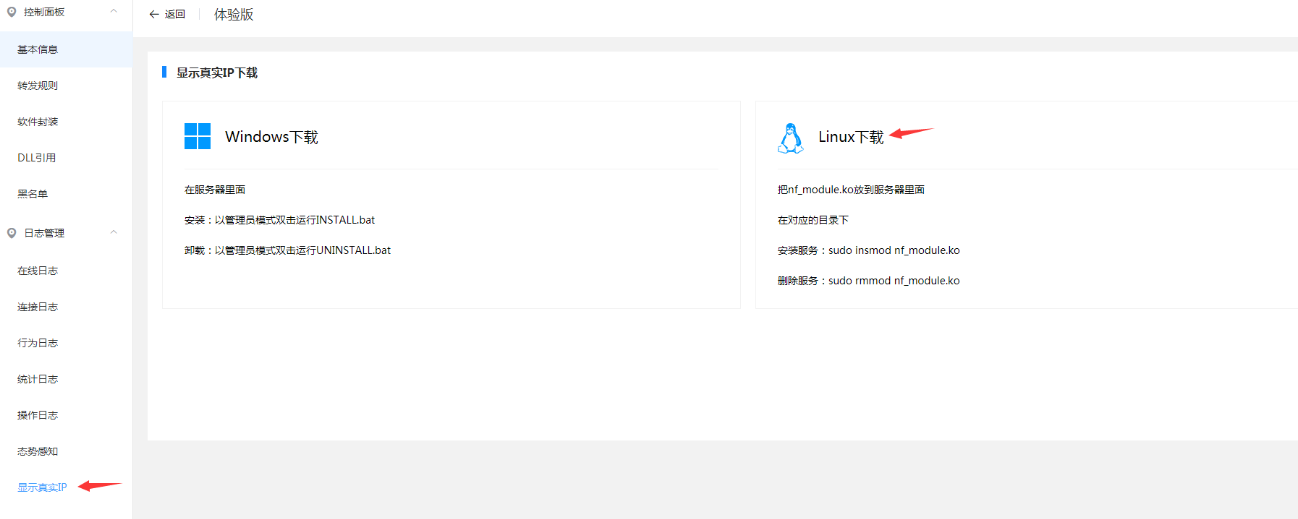Click the 在服务器里面 text
Screen dimensions: 1298x519
point(215,189)
